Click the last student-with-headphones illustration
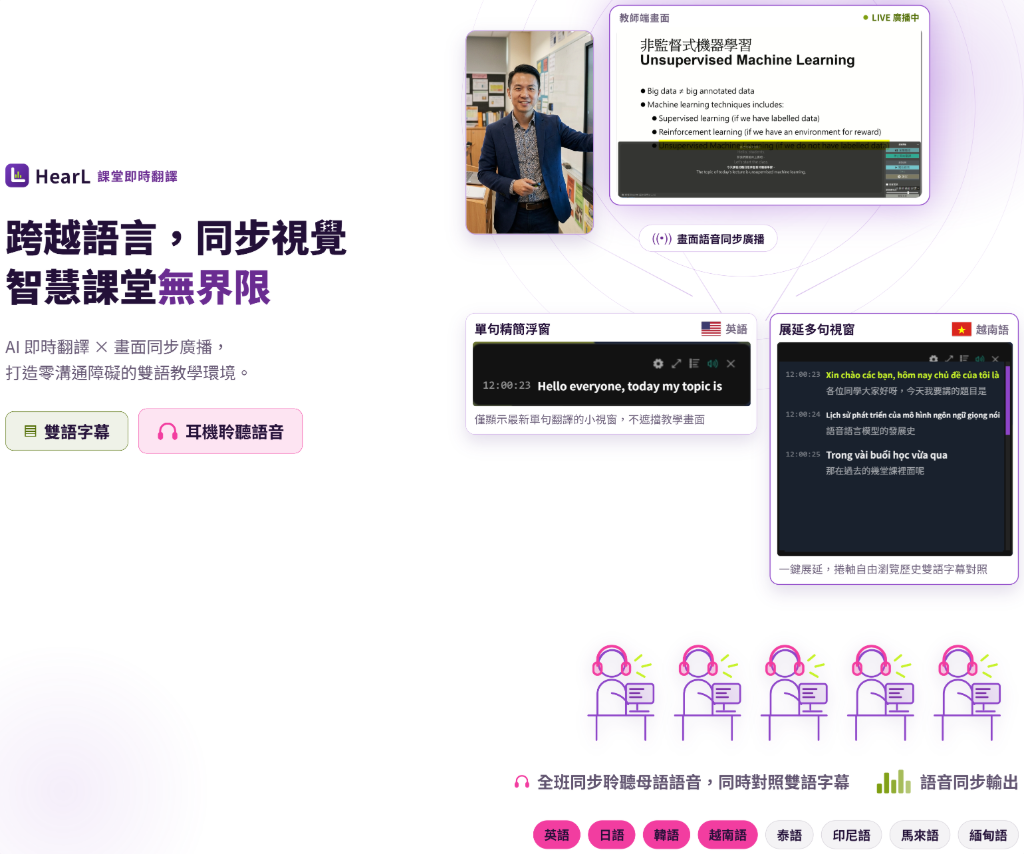This screenshot has height=854, width=1024. coord(967,693)
